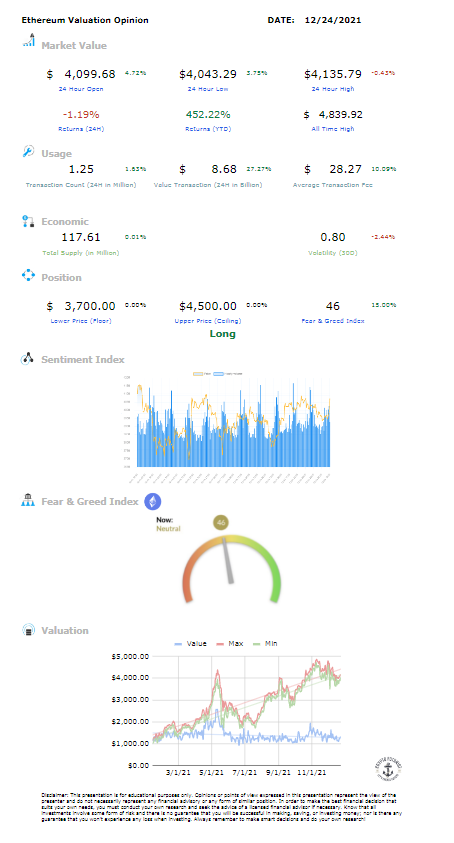
Task: Click the Position section icon
Action: click(x=28, y=276)
